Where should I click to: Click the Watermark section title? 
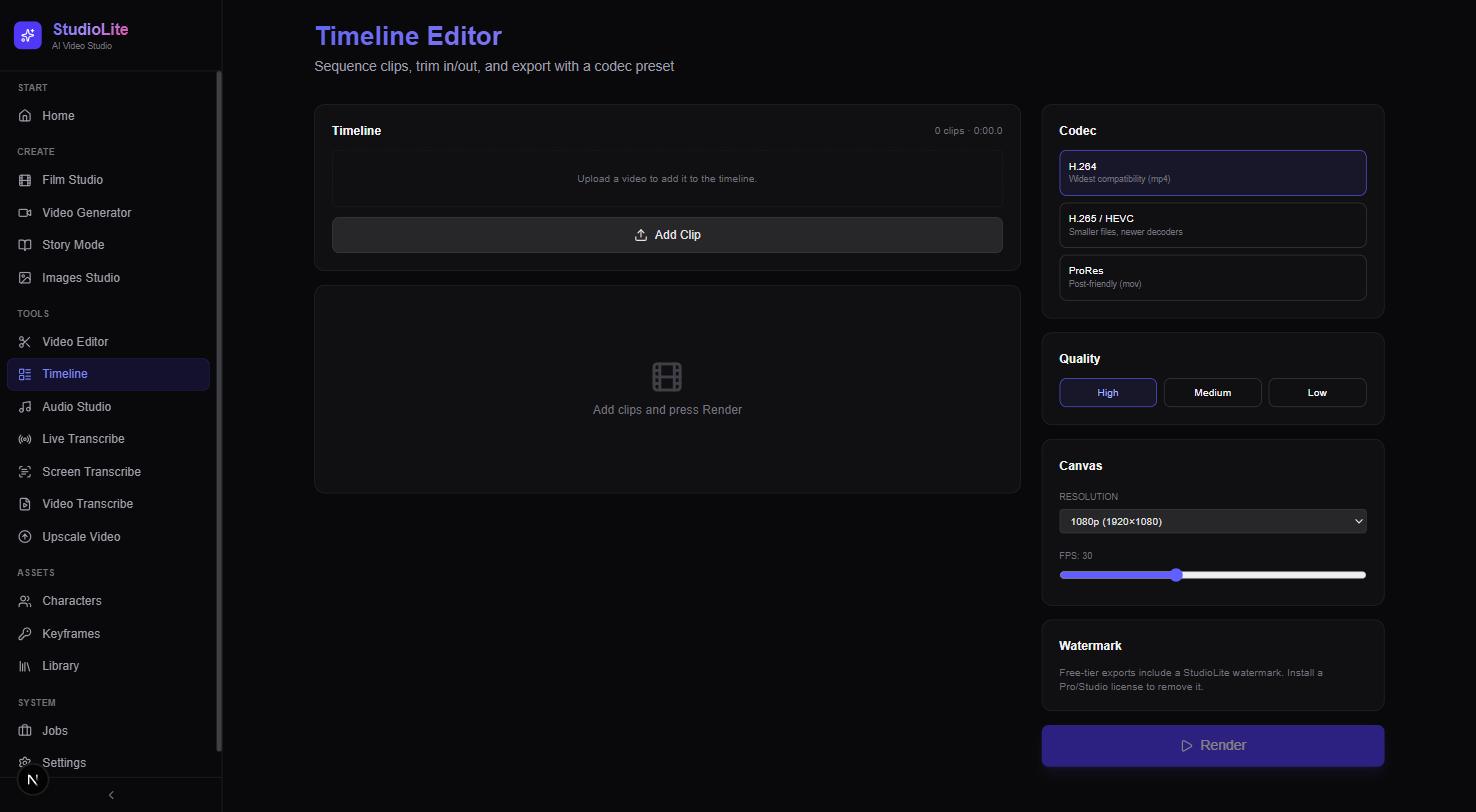[x=1090, y=646]
